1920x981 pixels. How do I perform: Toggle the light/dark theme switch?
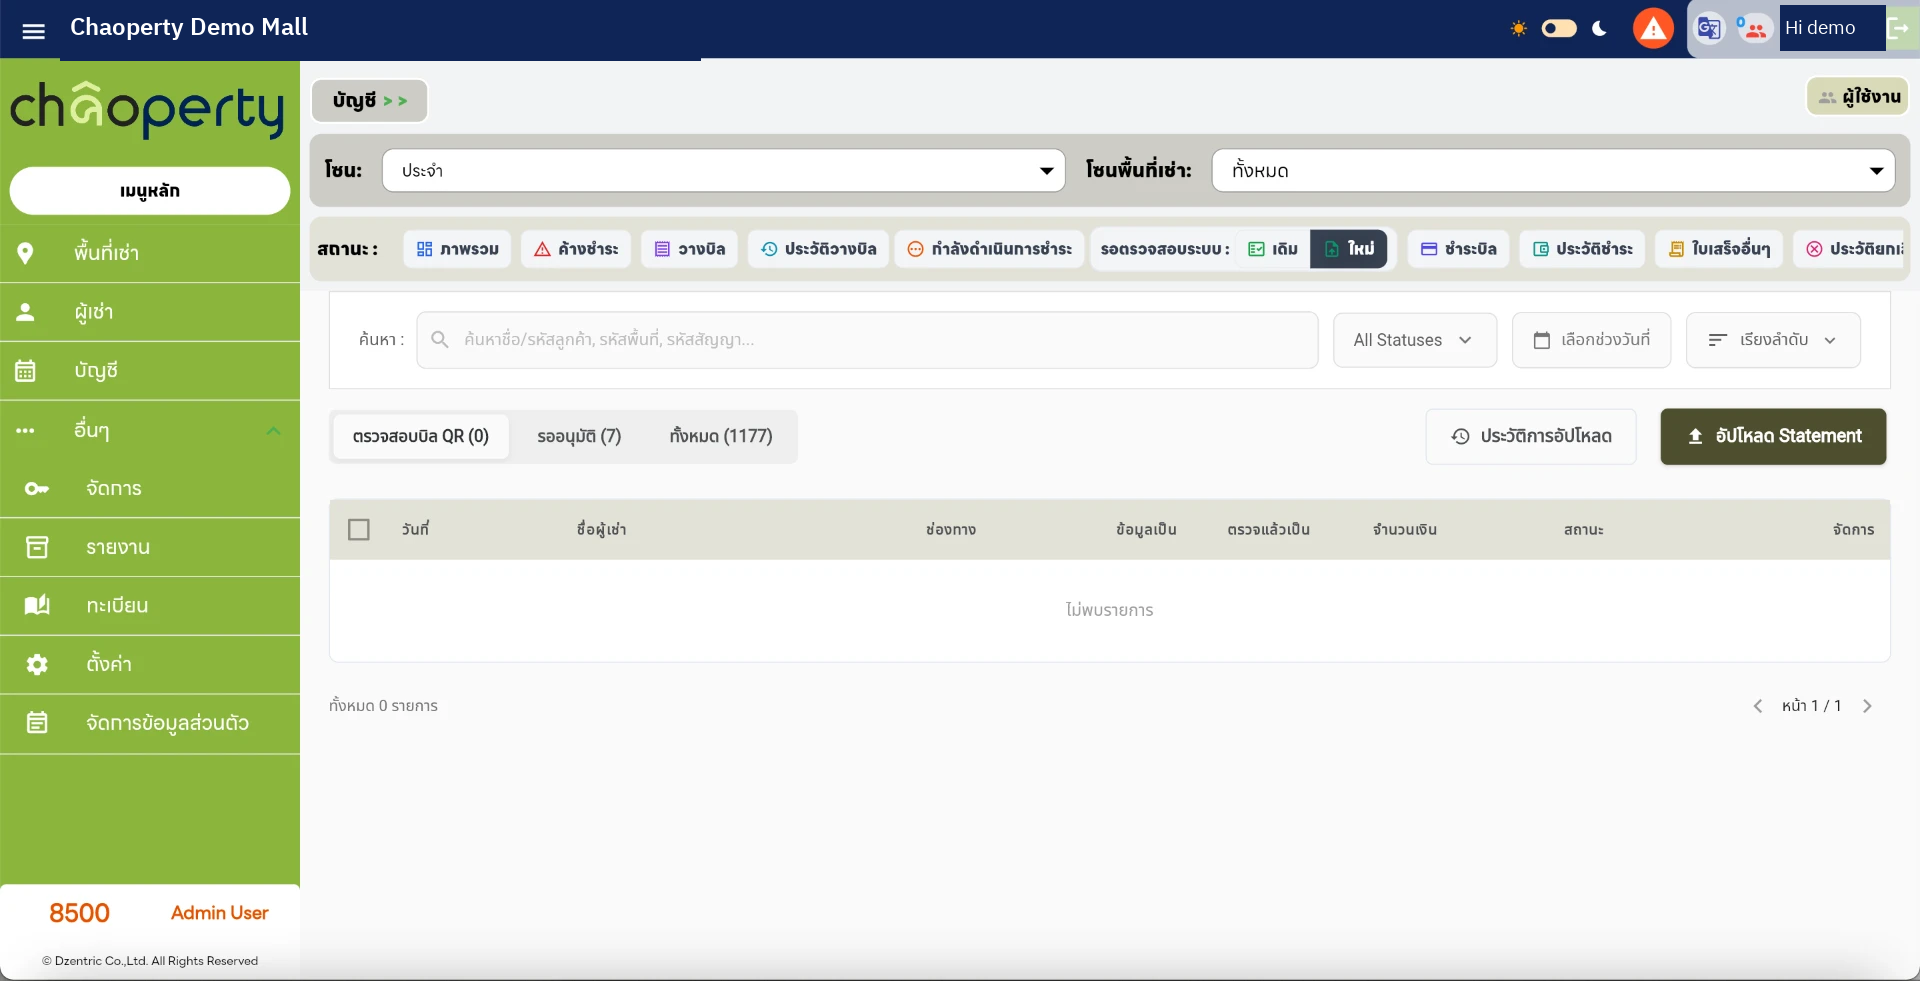(x=1559, y=28)
